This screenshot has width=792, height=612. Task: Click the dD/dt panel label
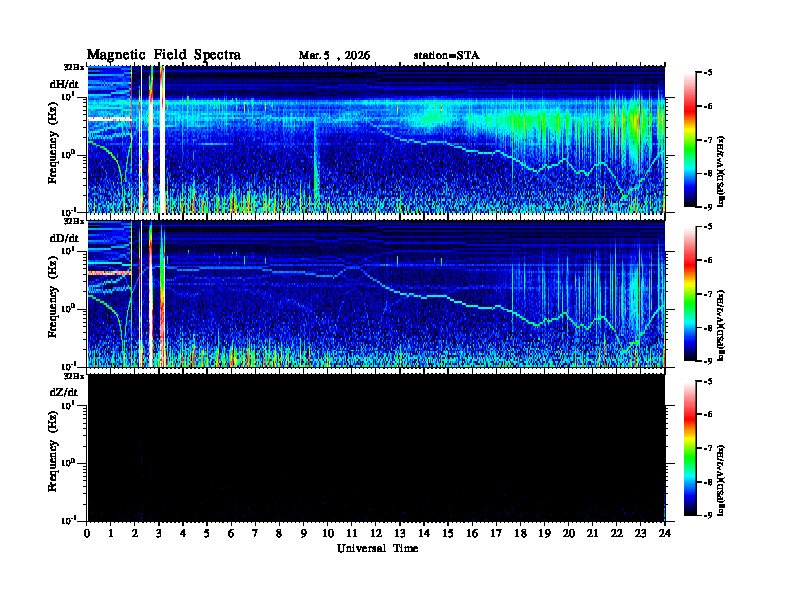coord(64,238)
